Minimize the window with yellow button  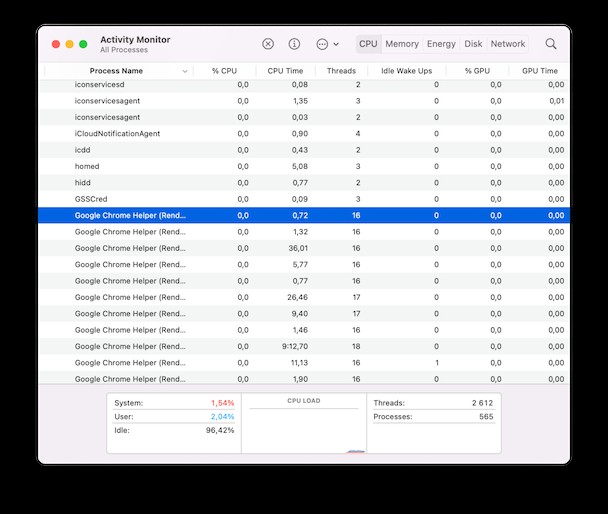(69, 44)
